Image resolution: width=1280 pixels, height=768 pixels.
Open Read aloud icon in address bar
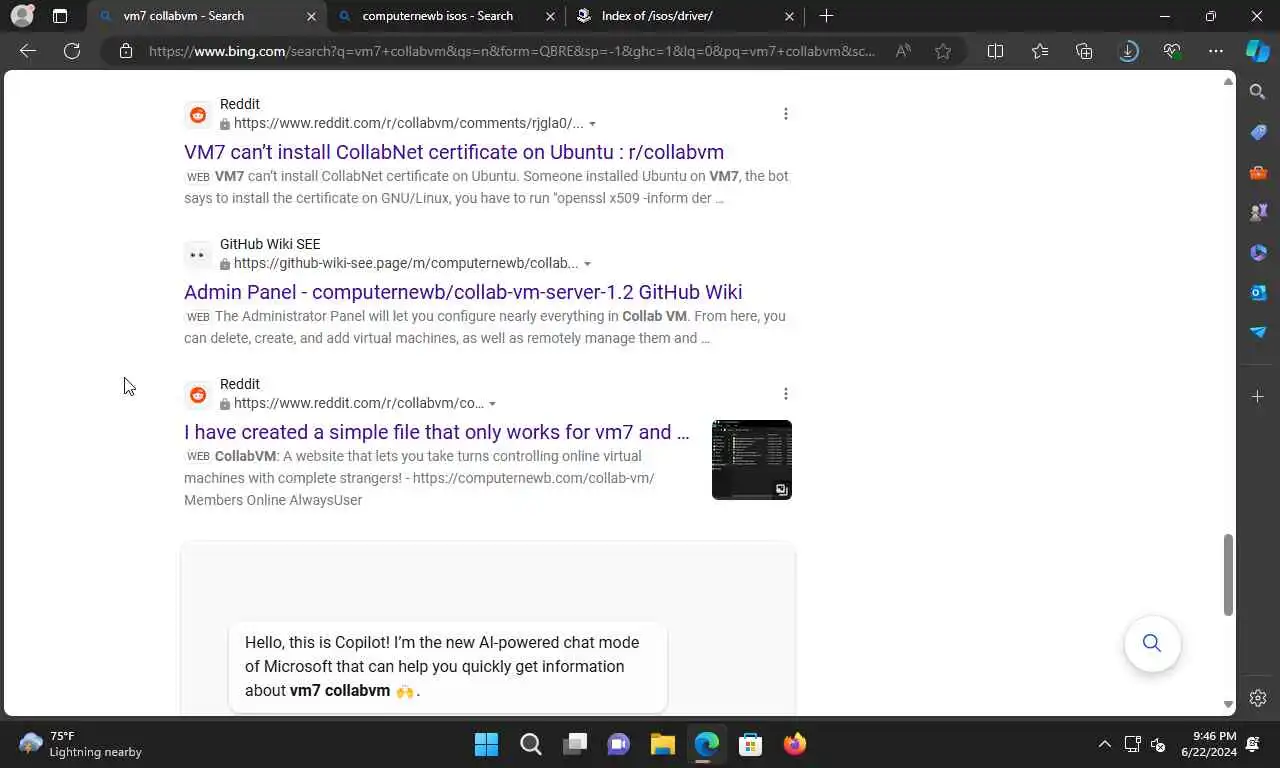click(903, 51)
